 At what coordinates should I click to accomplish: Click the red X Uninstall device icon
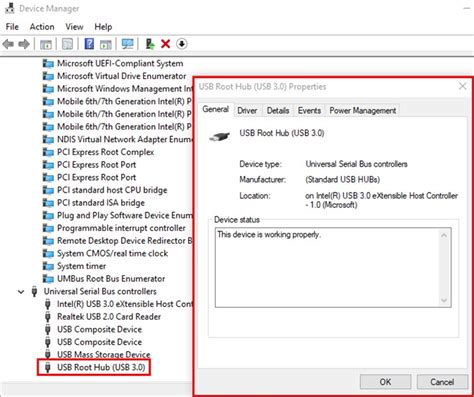(x=166, y=44)
